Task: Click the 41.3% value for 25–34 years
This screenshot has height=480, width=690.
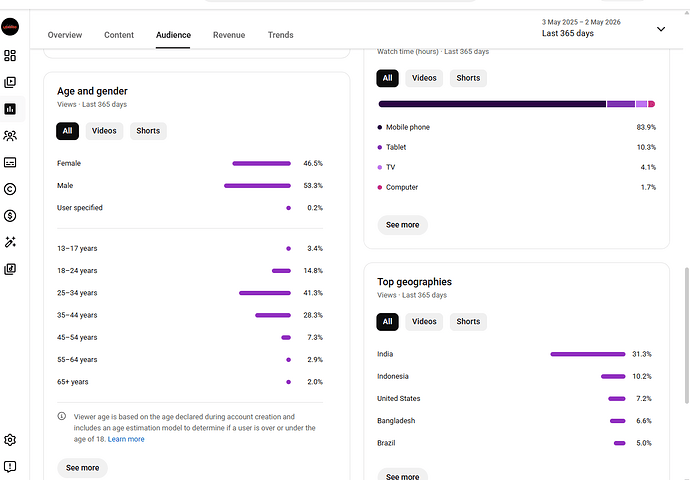Action: (313, 293)
